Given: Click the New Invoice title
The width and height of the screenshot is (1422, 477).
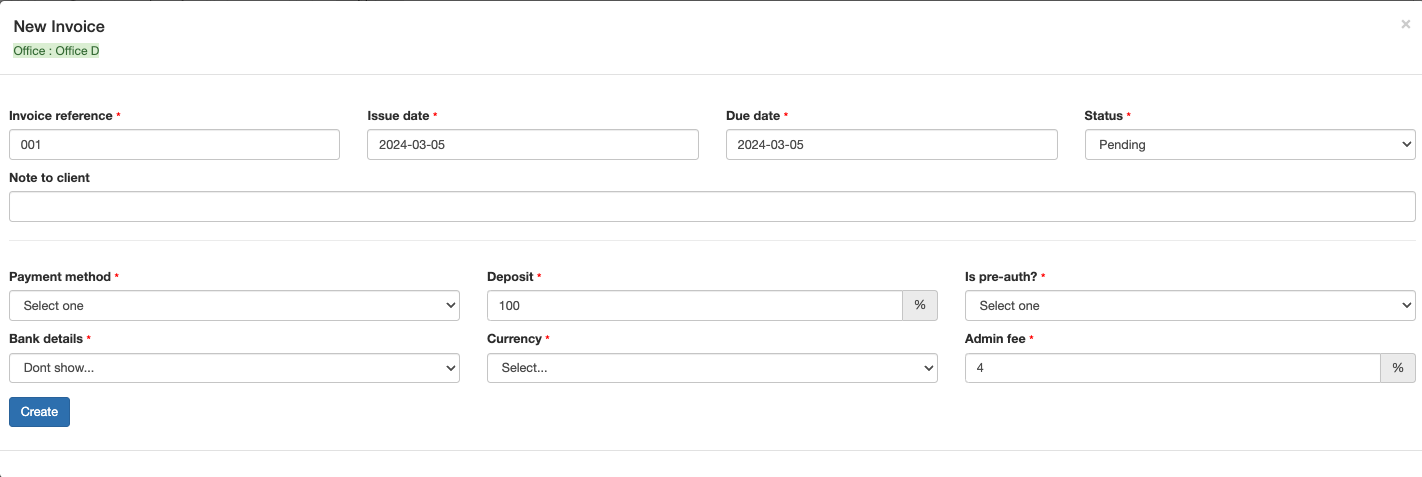Looking at the screenshot, I should [x=59, y=27].
